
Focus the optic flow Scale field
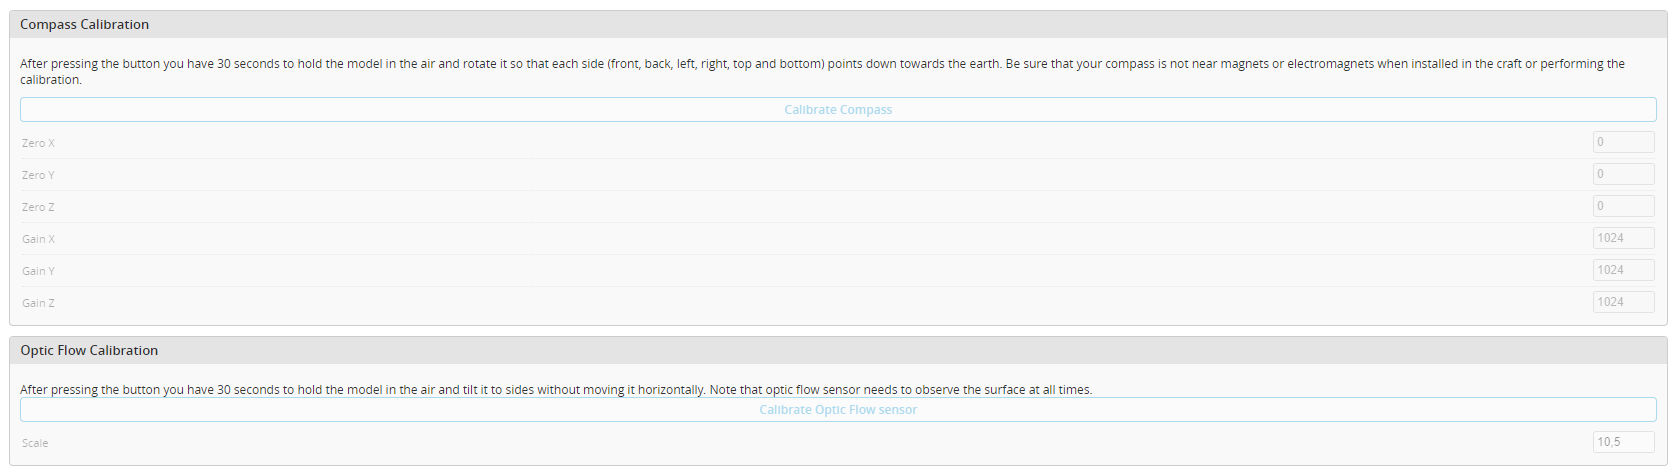[x=1623, y=442]
